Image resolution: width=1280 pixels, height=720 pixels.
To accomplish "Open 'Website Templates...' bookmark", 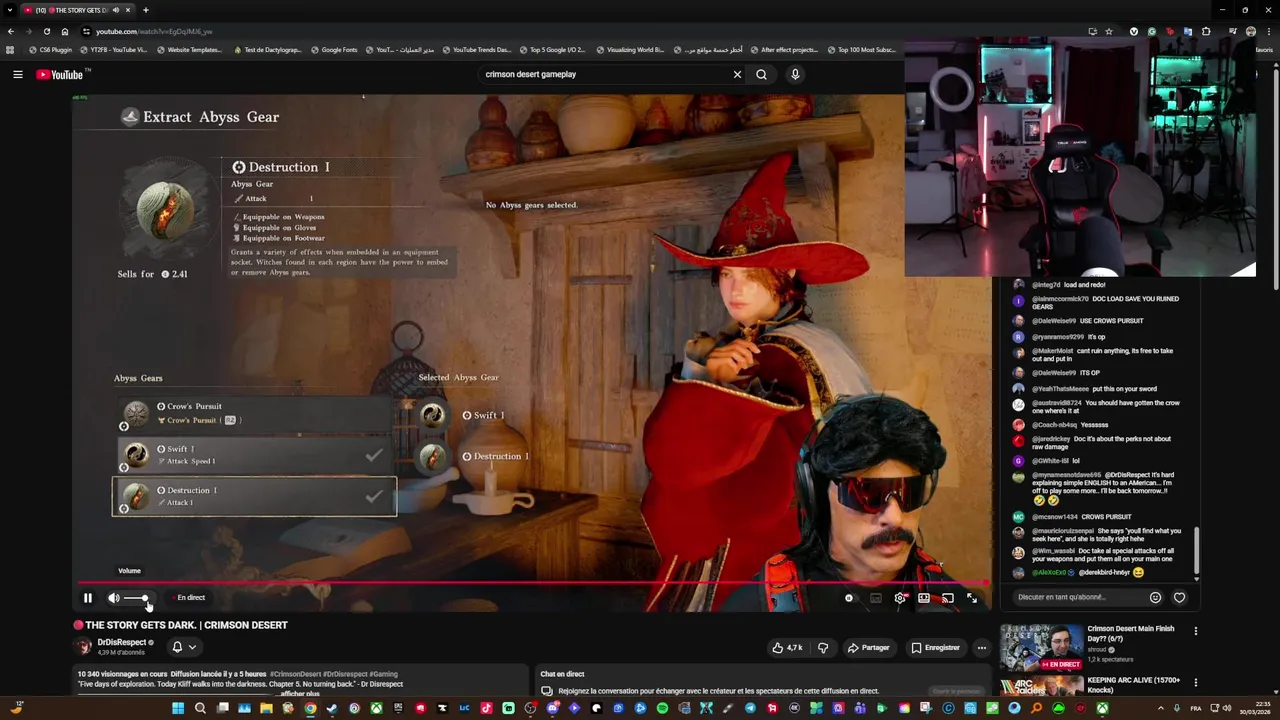I will pos(188,49).
